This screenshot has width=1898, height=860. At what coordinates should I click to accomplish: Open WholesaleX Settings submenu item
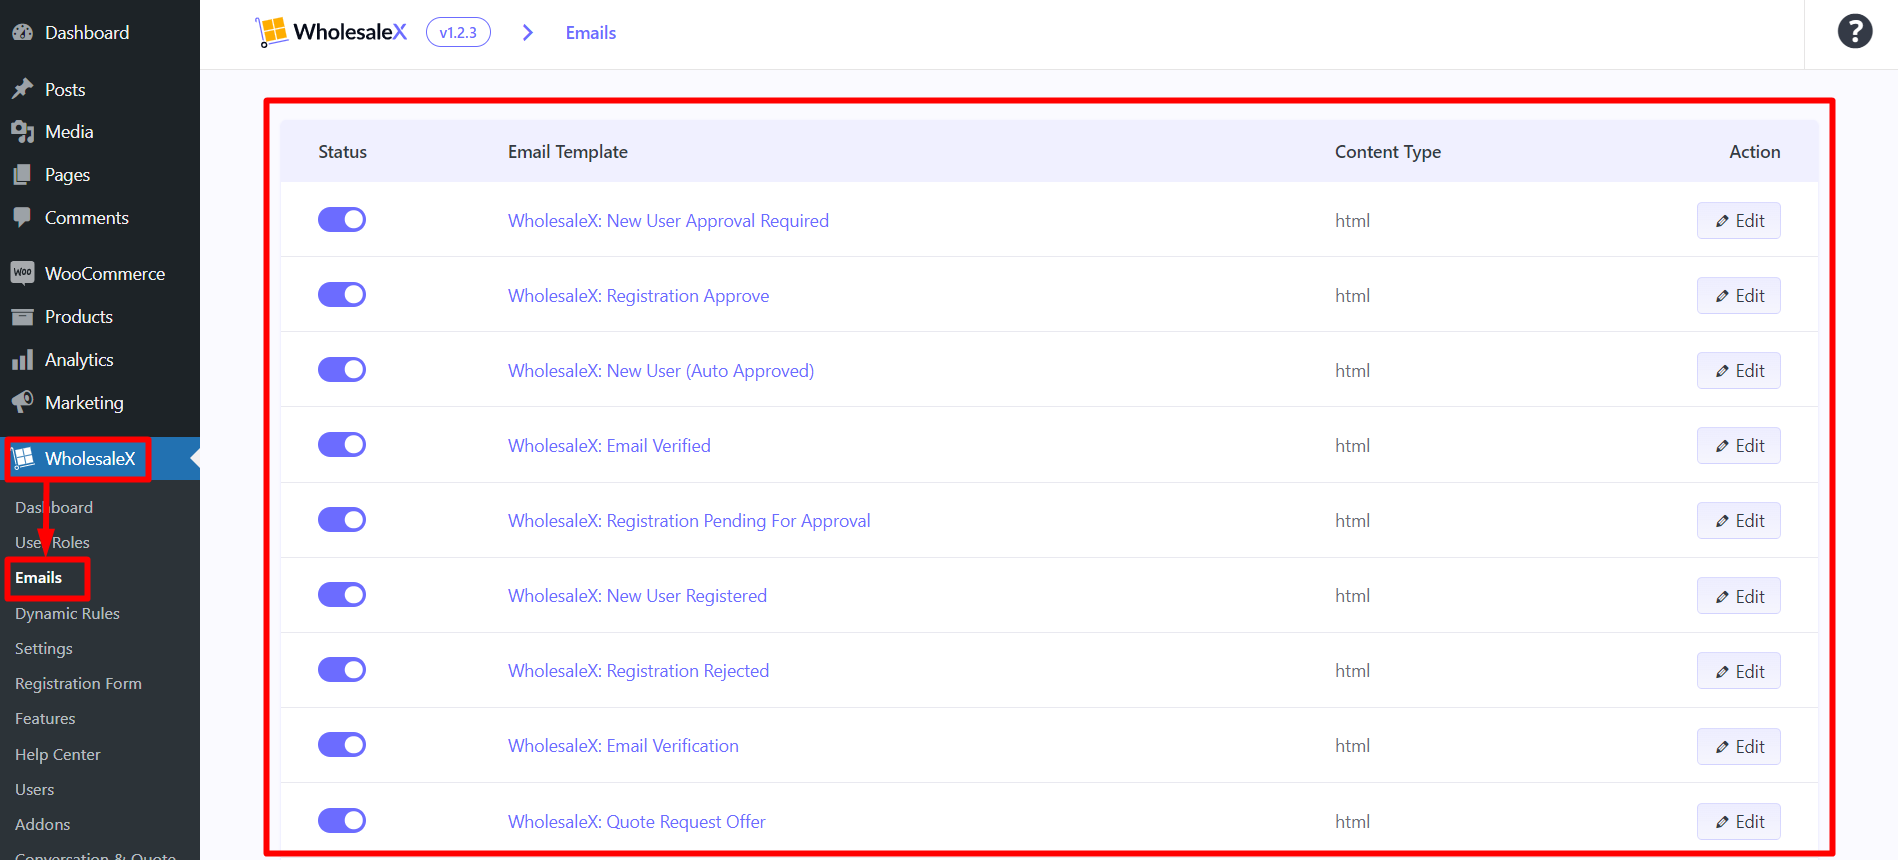click(44, 648)
